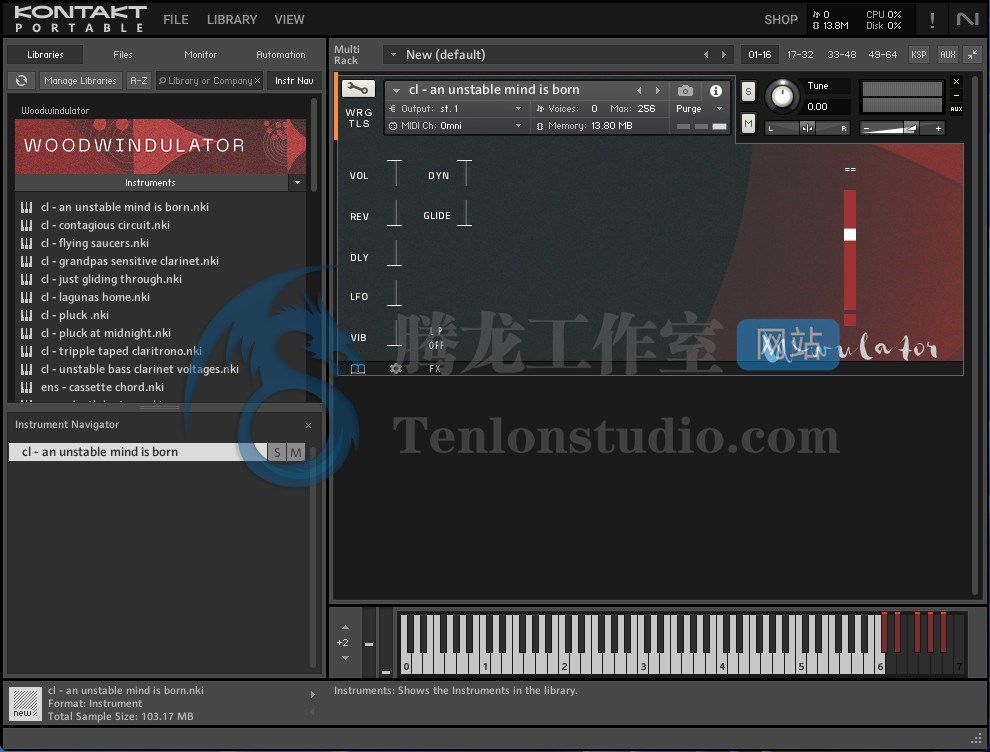
Task: Go to next multi preset
Action: [x=724, y=55]
